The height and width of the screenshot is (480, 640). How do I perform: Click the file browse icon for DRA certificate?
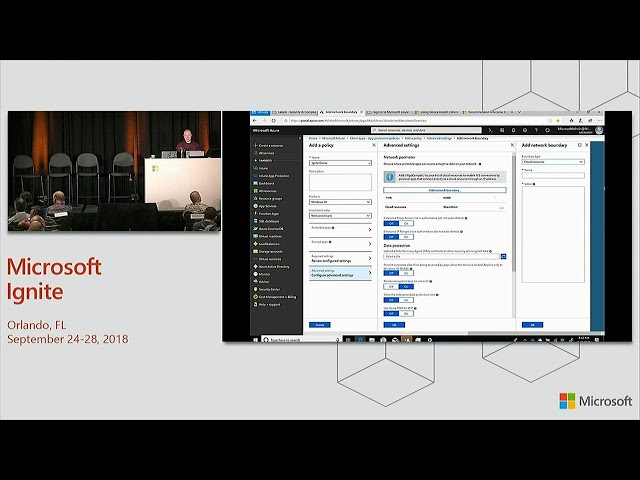click(503, 256)
